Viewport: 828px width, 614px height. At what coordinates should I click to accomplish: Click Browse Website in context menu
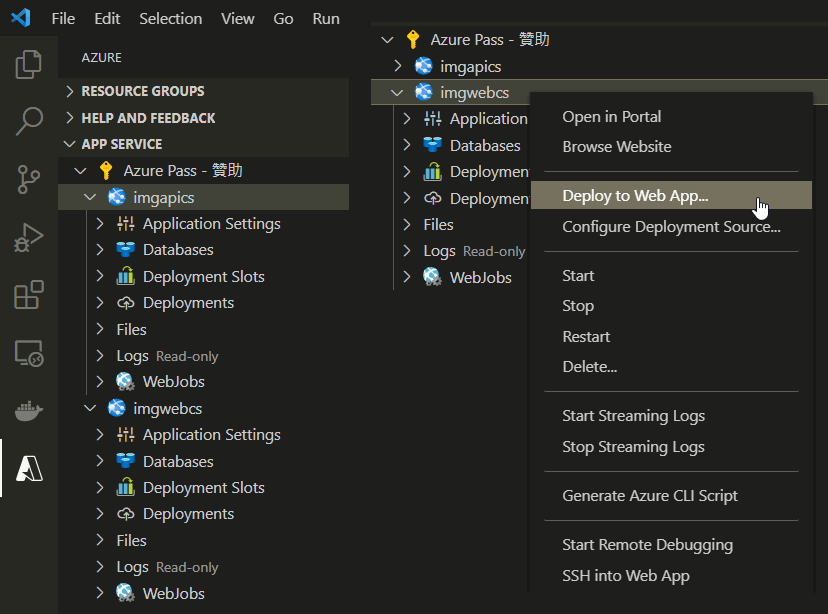coord(616,147)
